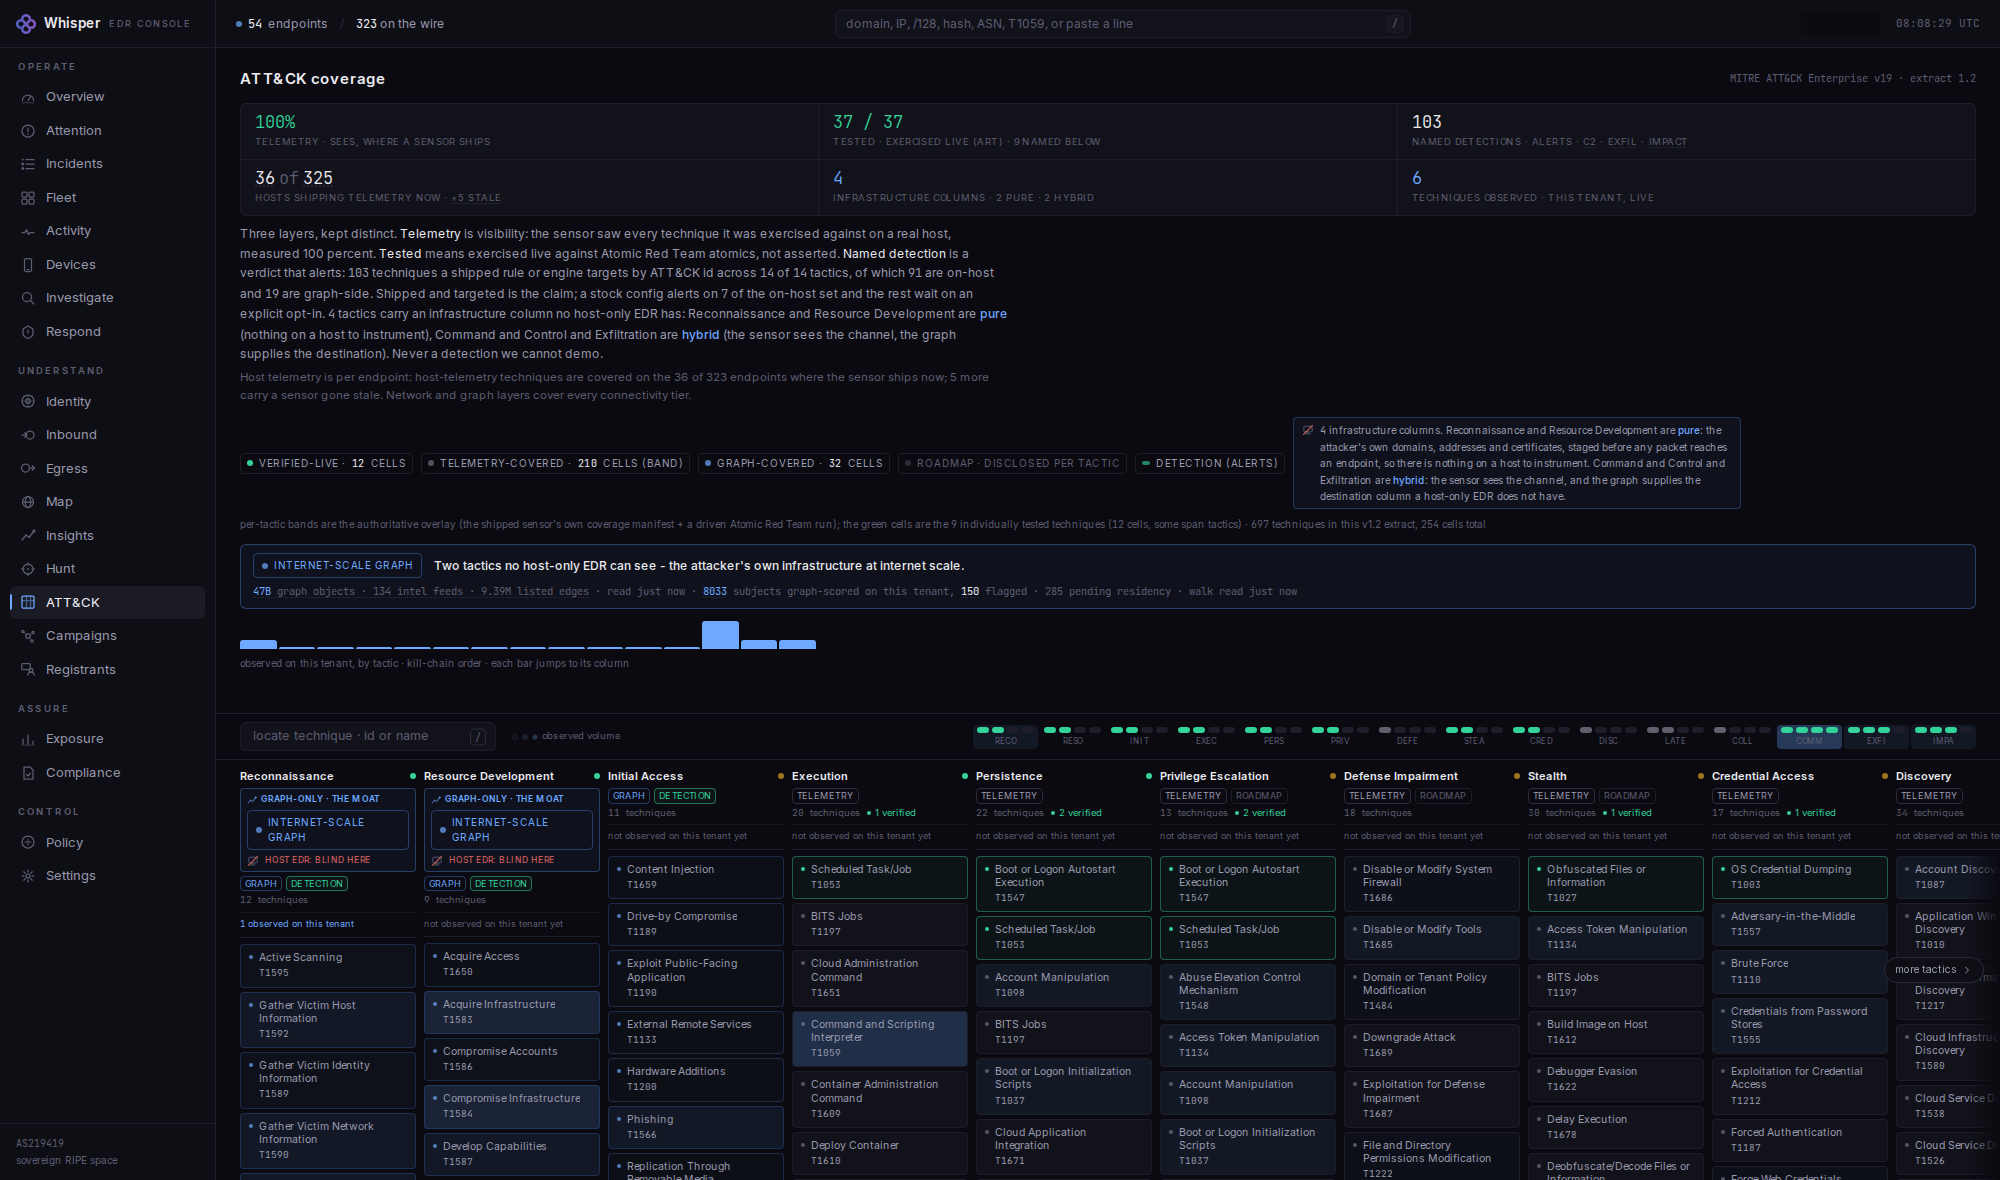Screen dimensions: 2000x1180
Task: Open Compliance from the sidebar
Action: click(x=108, y=773)
